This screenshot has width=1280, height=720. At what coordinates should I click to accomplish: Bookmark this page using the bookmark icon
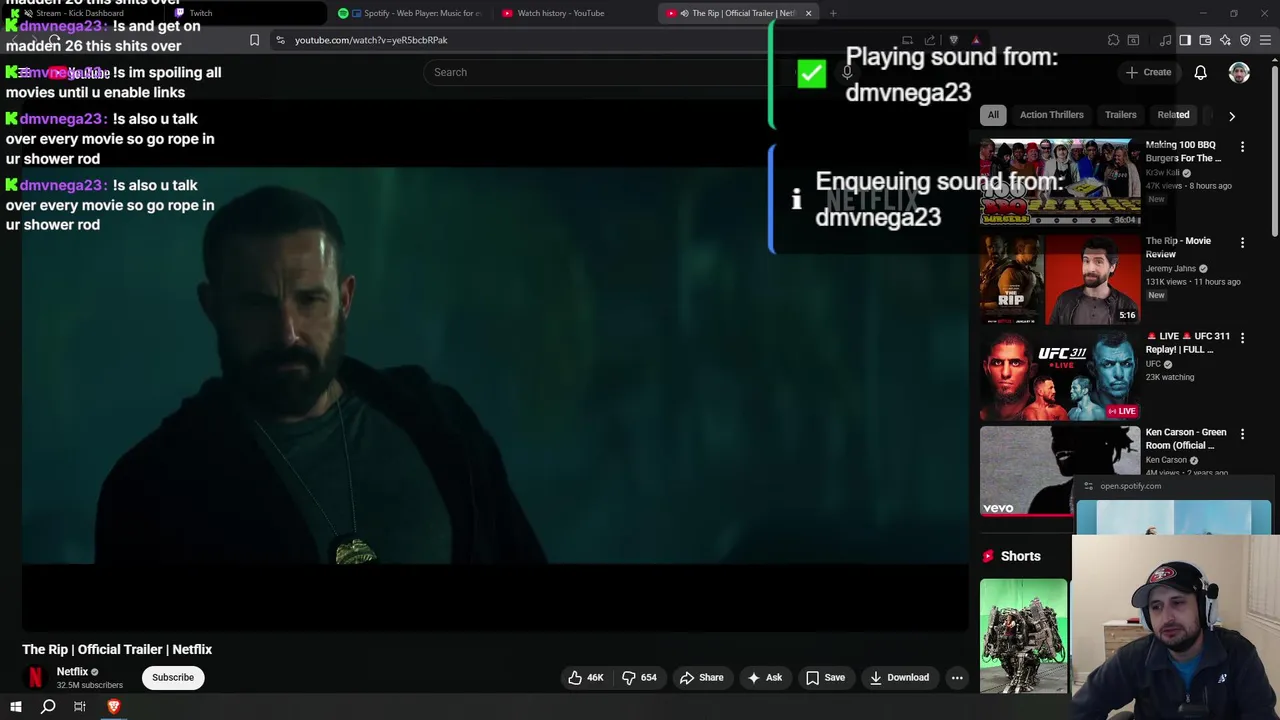pyautogui.click(x=254, y=40)
